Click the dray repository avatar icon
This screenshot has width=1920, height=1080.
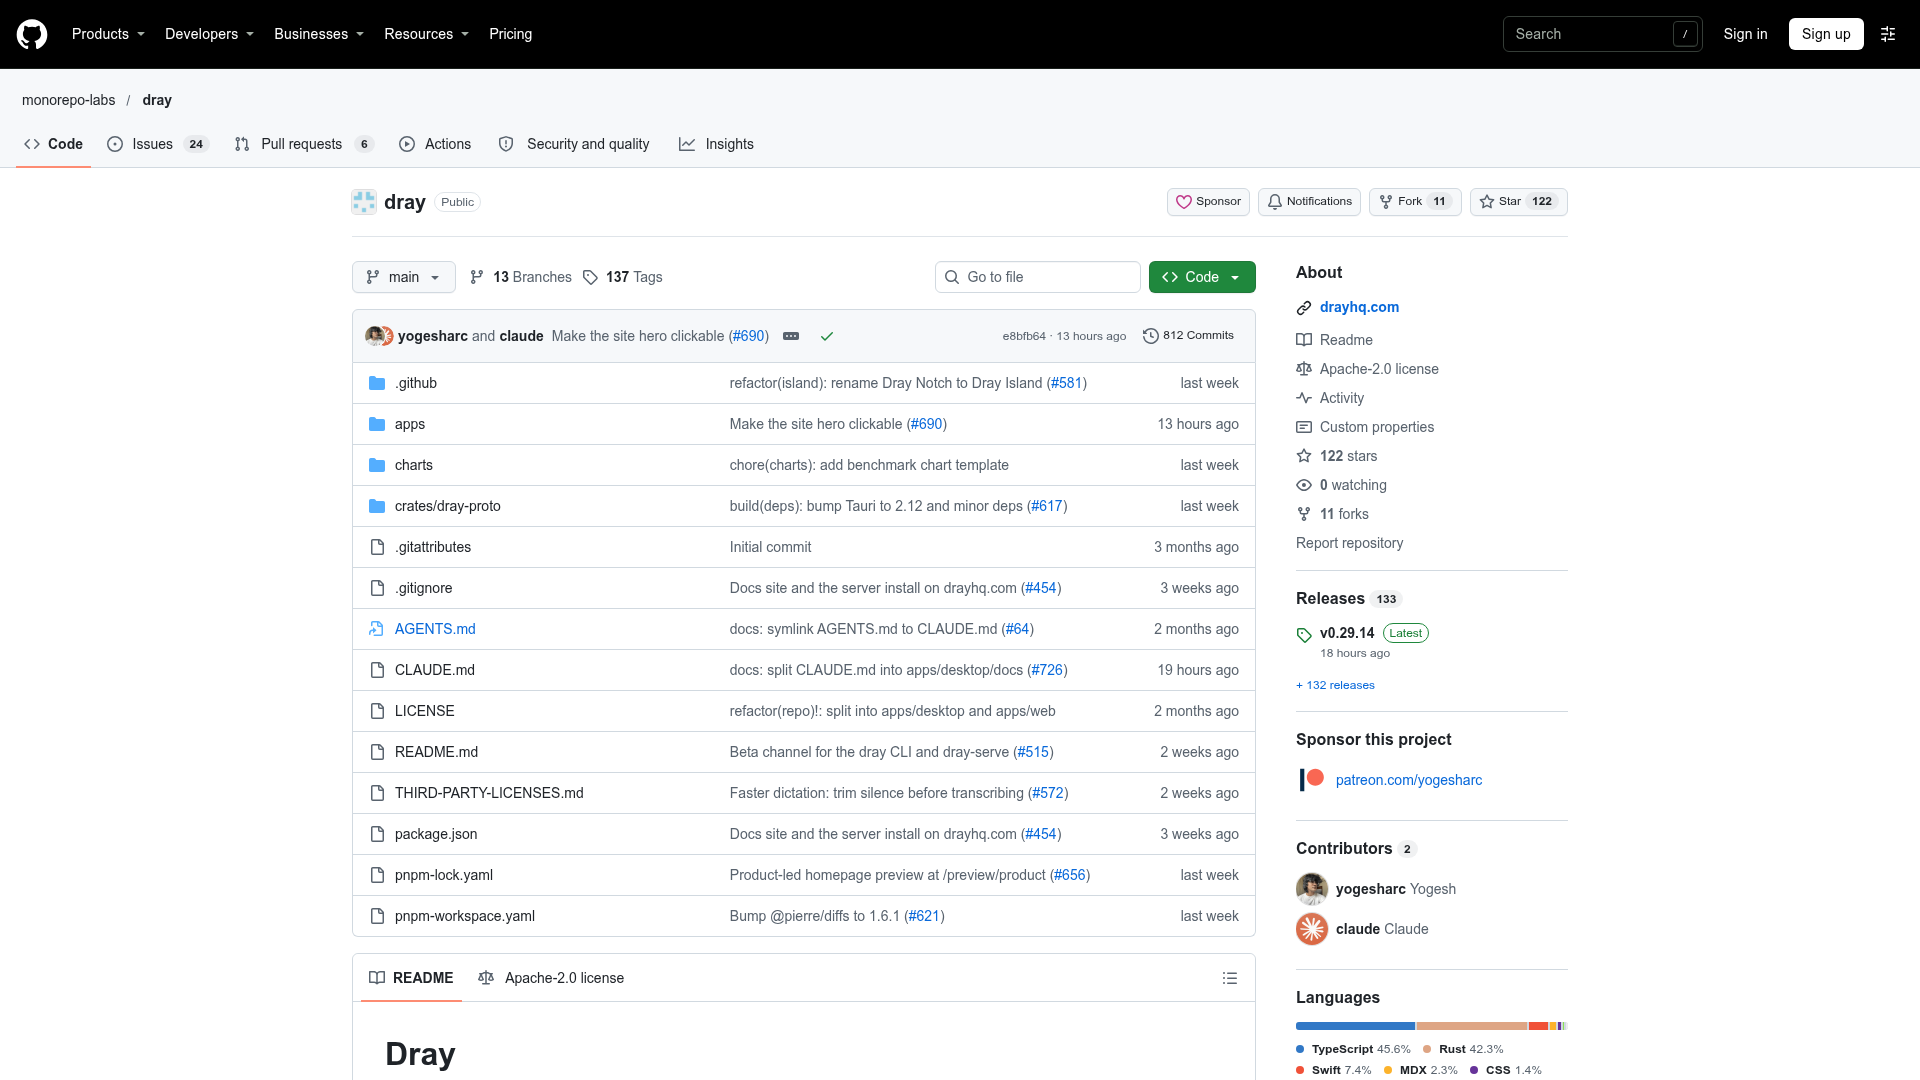(x=364, y=202)
